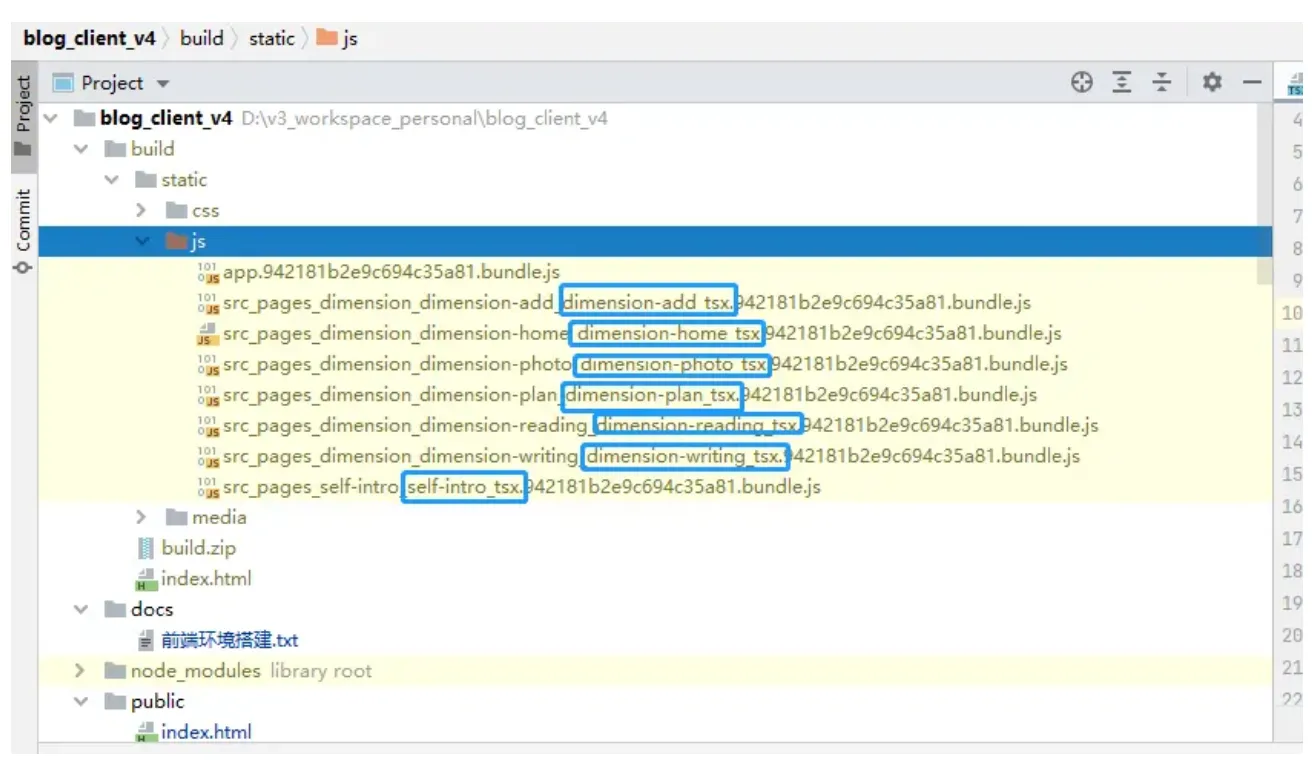Click the css folder icon
Image resolution: width=1312 pixels, height=764 pixels.
pyautogui.click(x=176, y=211)
